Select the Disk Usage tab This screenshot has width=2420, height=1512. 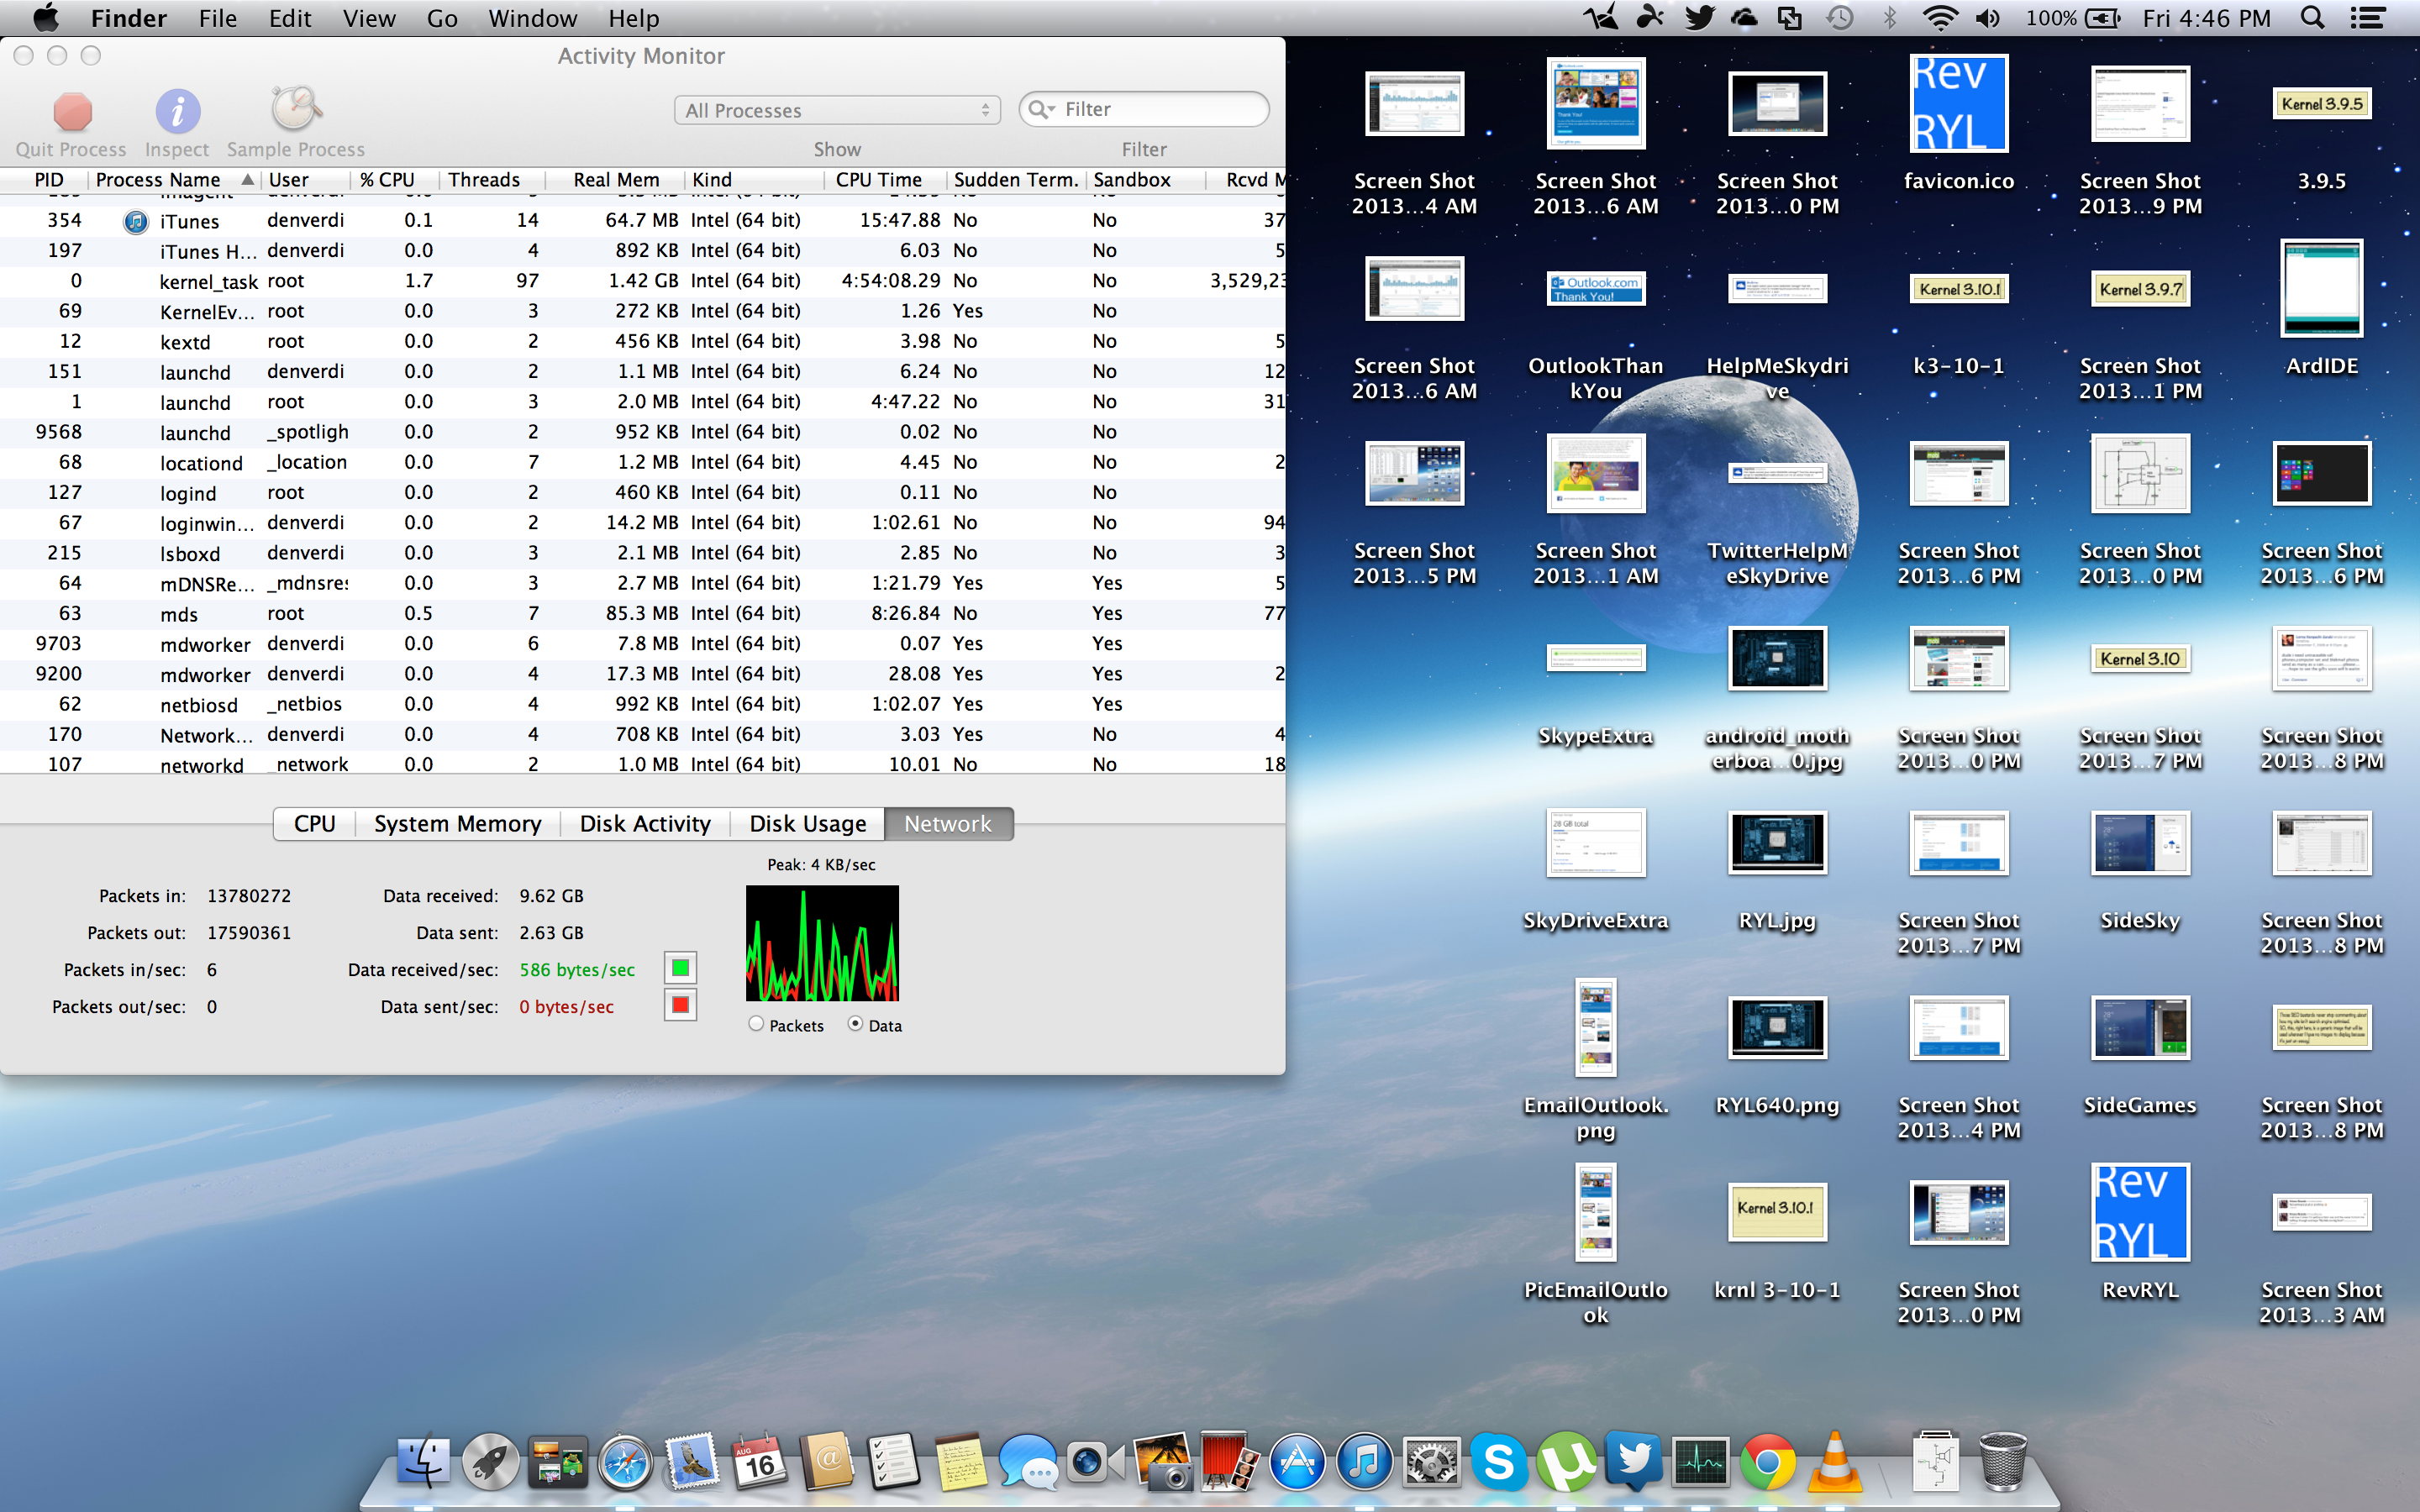(x=805, y=822)
